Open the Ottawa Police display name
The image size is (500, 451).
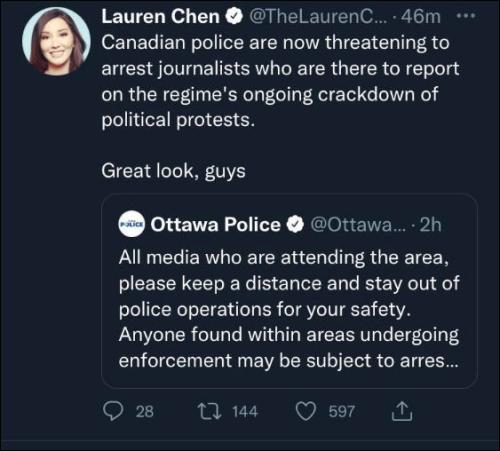click(215, 224)
